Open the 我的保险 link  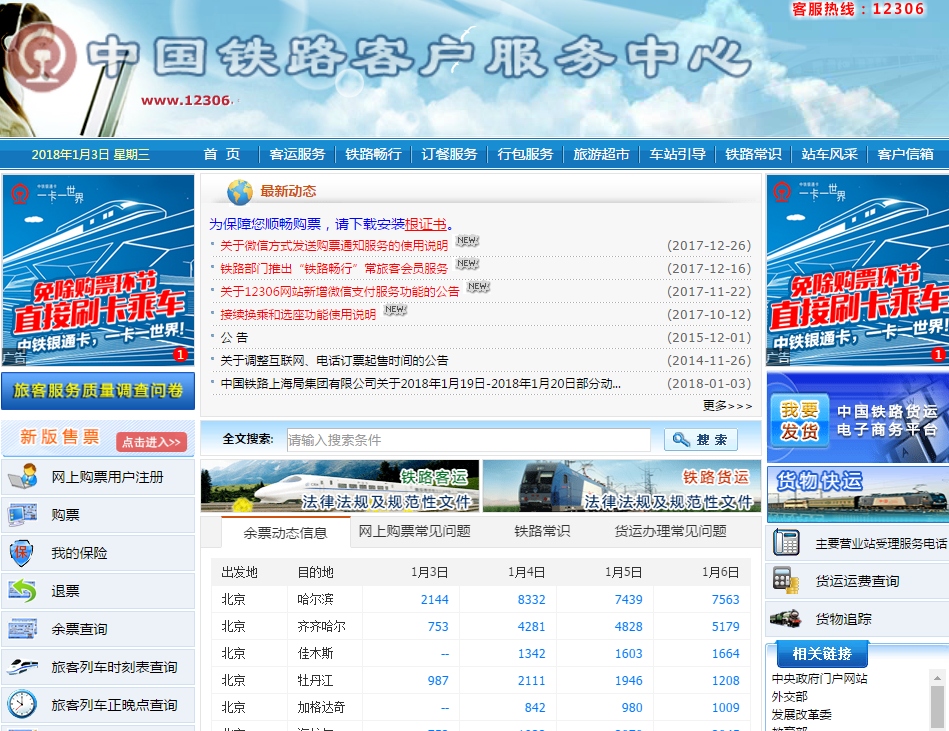click(79, 553)
